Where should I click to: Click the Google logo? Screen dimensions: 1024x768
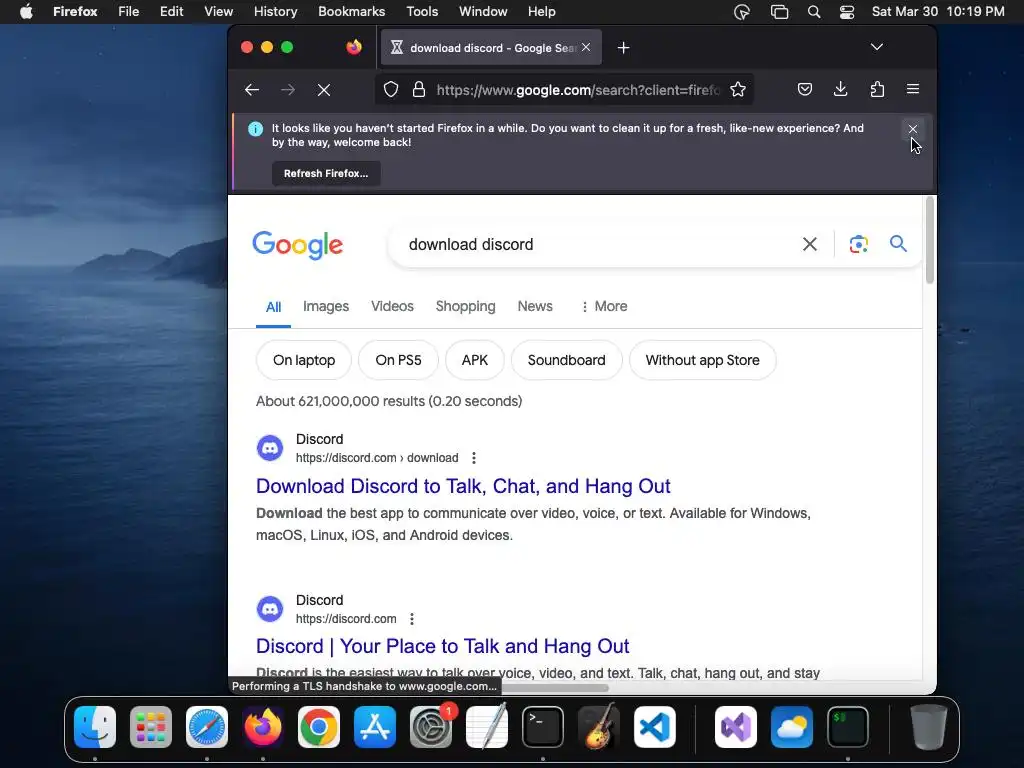pyautogui.click(x=298, y=245)
